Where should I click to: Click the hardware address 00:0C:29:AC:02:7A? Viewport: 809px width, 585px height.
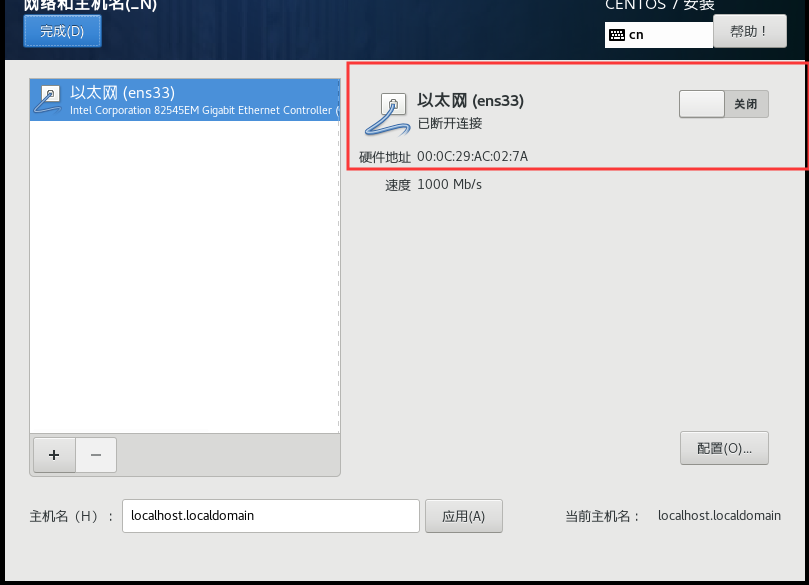472,156
